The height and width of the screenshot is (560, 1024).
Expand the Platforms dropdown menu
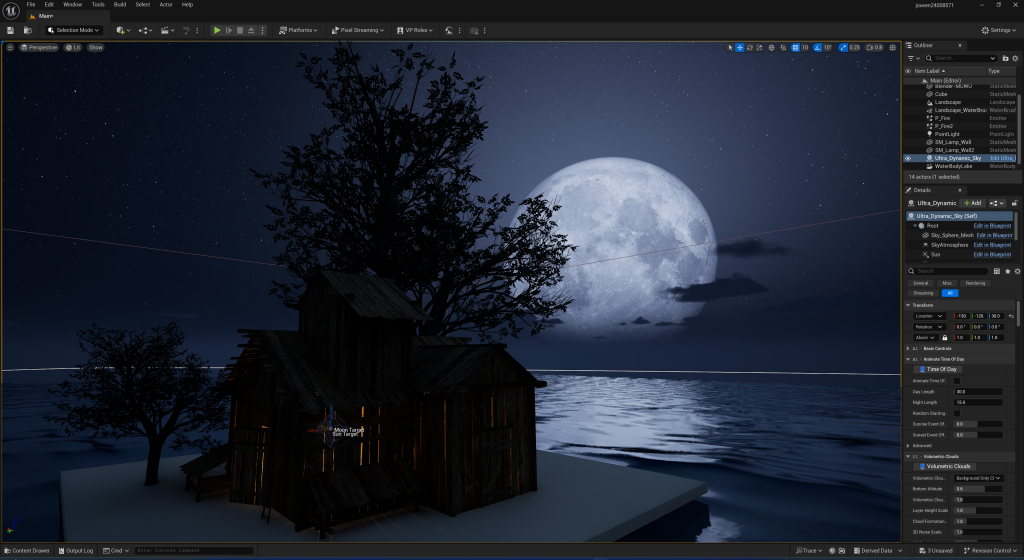296,30
